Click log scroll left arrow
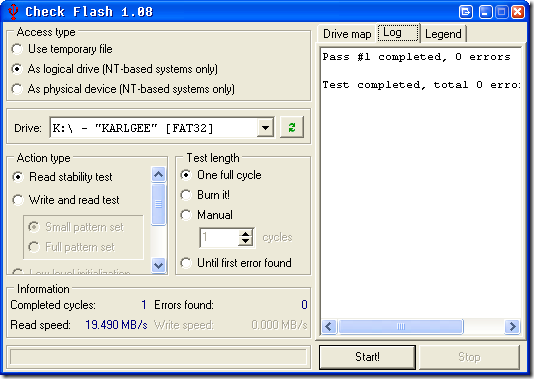This screenshot has height=379, width=534. point(329,327)
